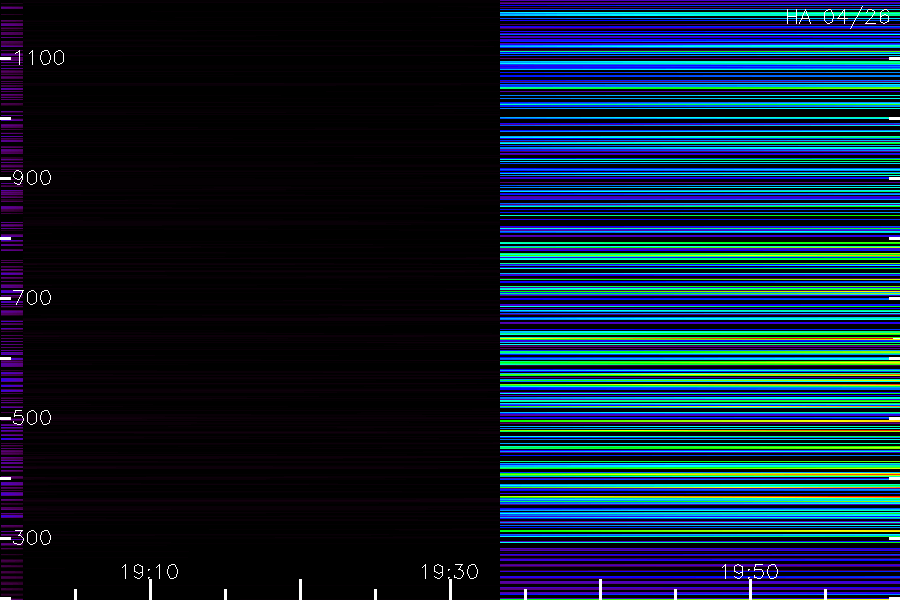Click the 19:50 time axis label
This screenshot has height=600, width=900.
point(750,572)
